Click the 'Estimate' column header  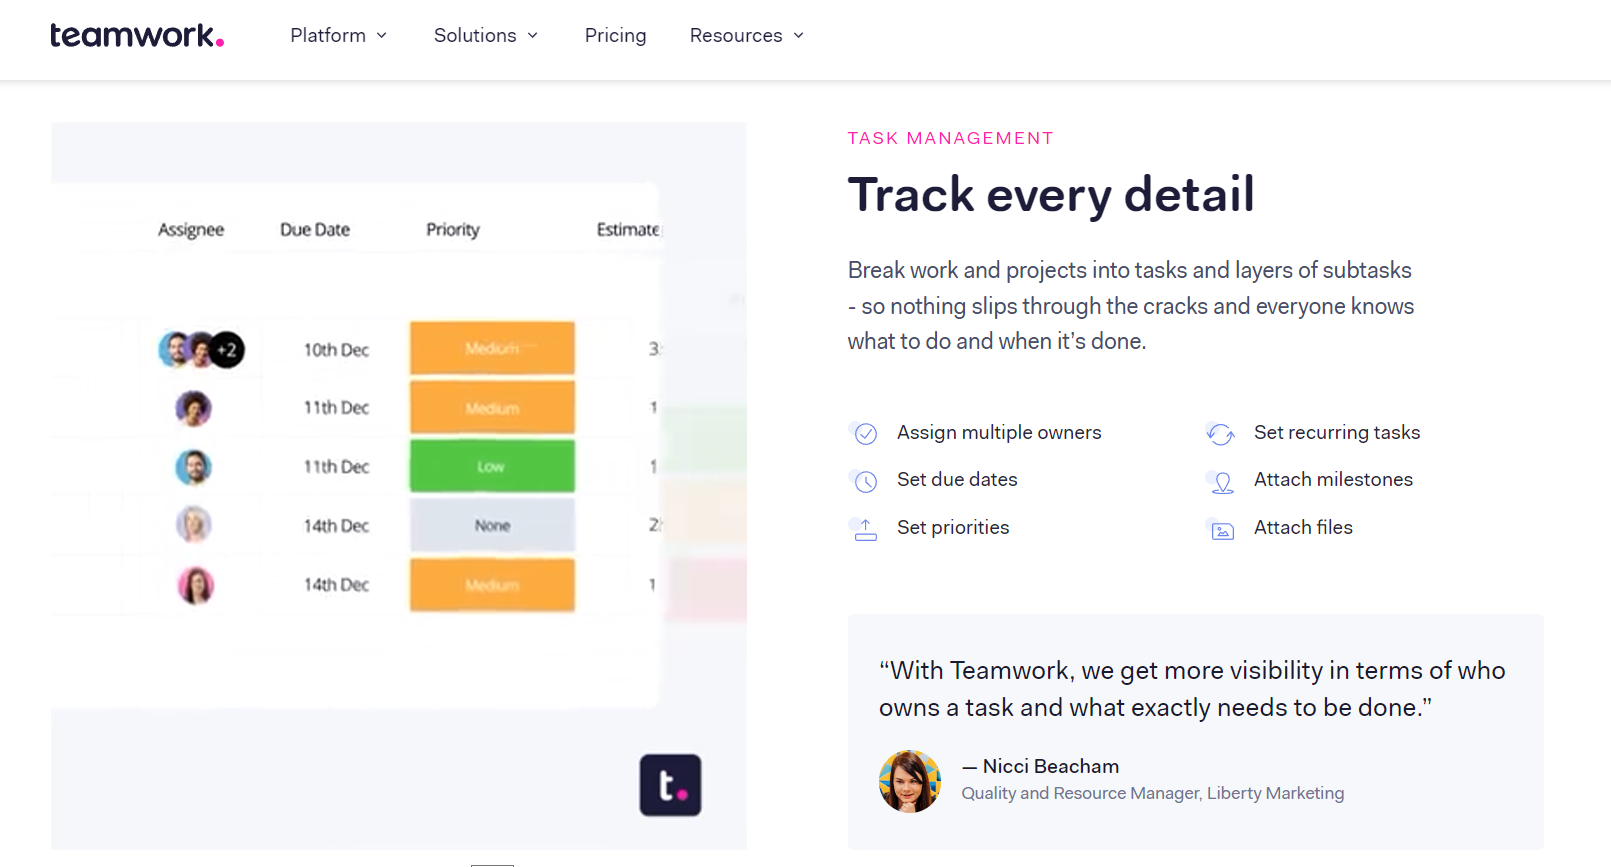point(628,229)
